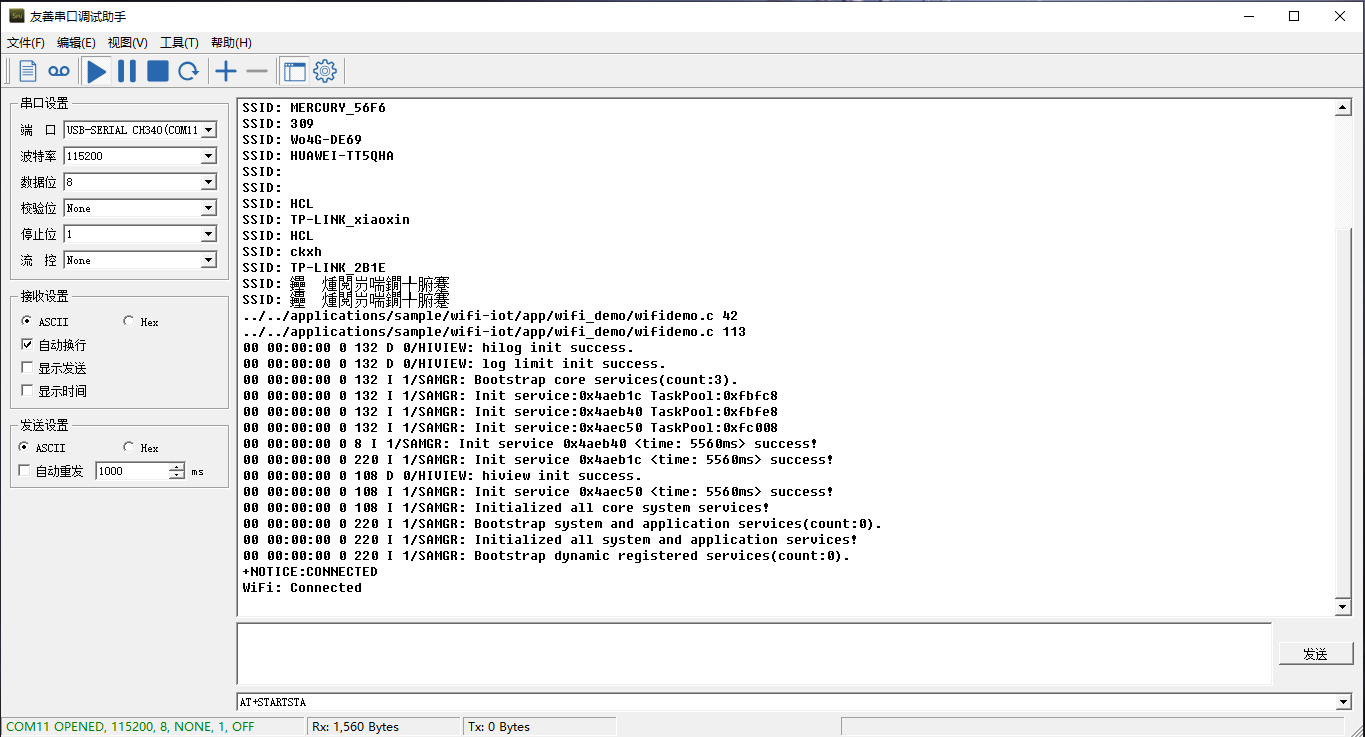Click the log scrollbar down arrow
1365x737 pixels.
[1343, 607]
